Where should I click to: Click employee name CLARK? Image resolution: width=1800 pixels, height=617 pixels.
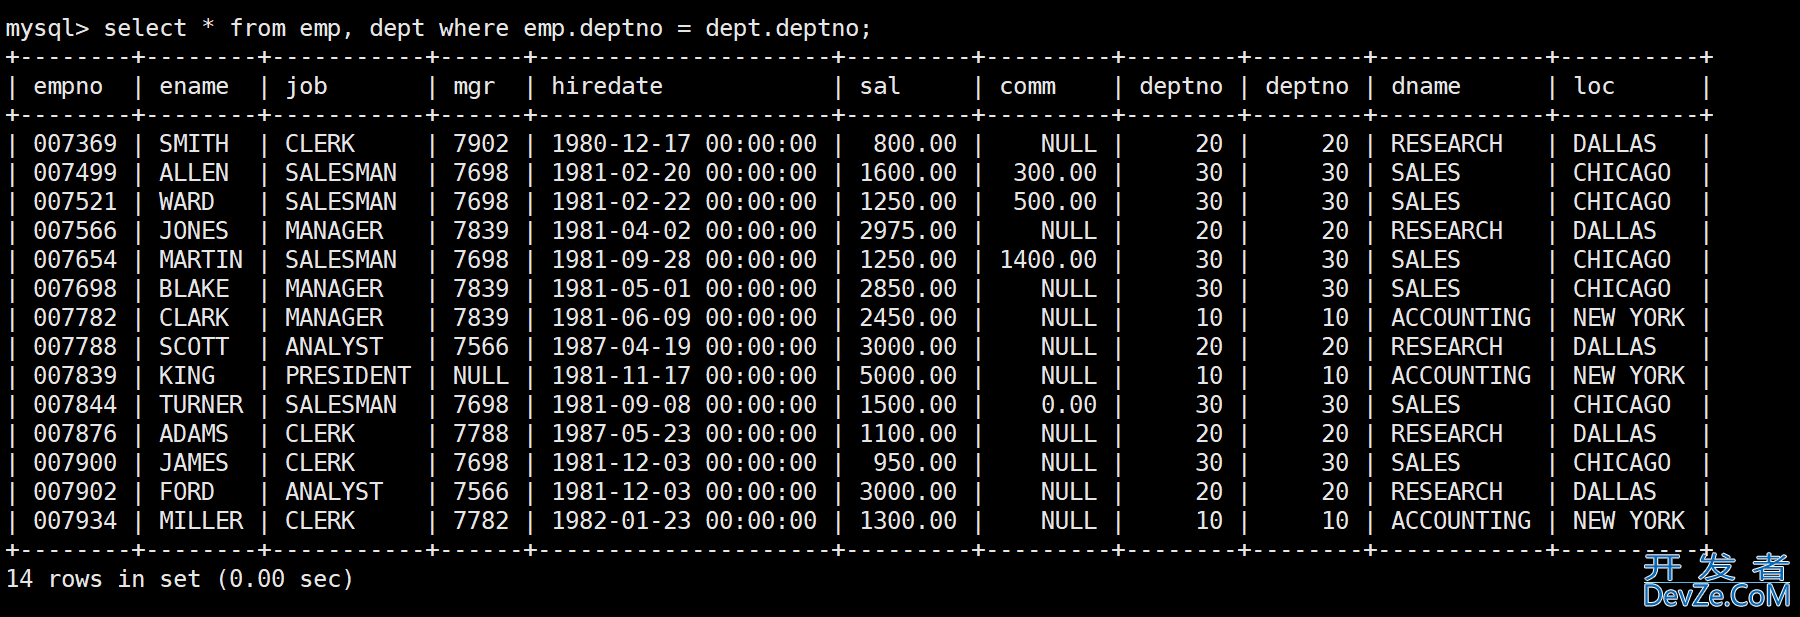click(x=194, y=318)
